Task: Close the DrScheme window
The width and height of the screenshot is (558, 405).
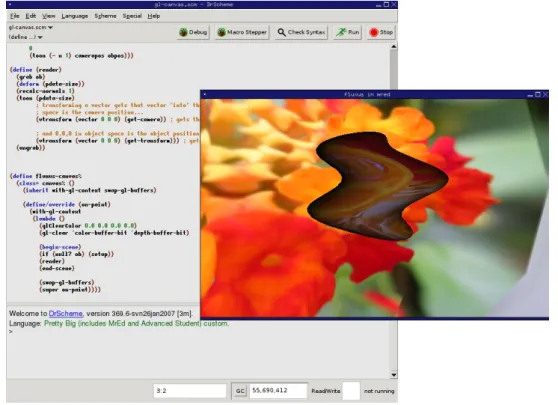Action: (x=394, y=5)
